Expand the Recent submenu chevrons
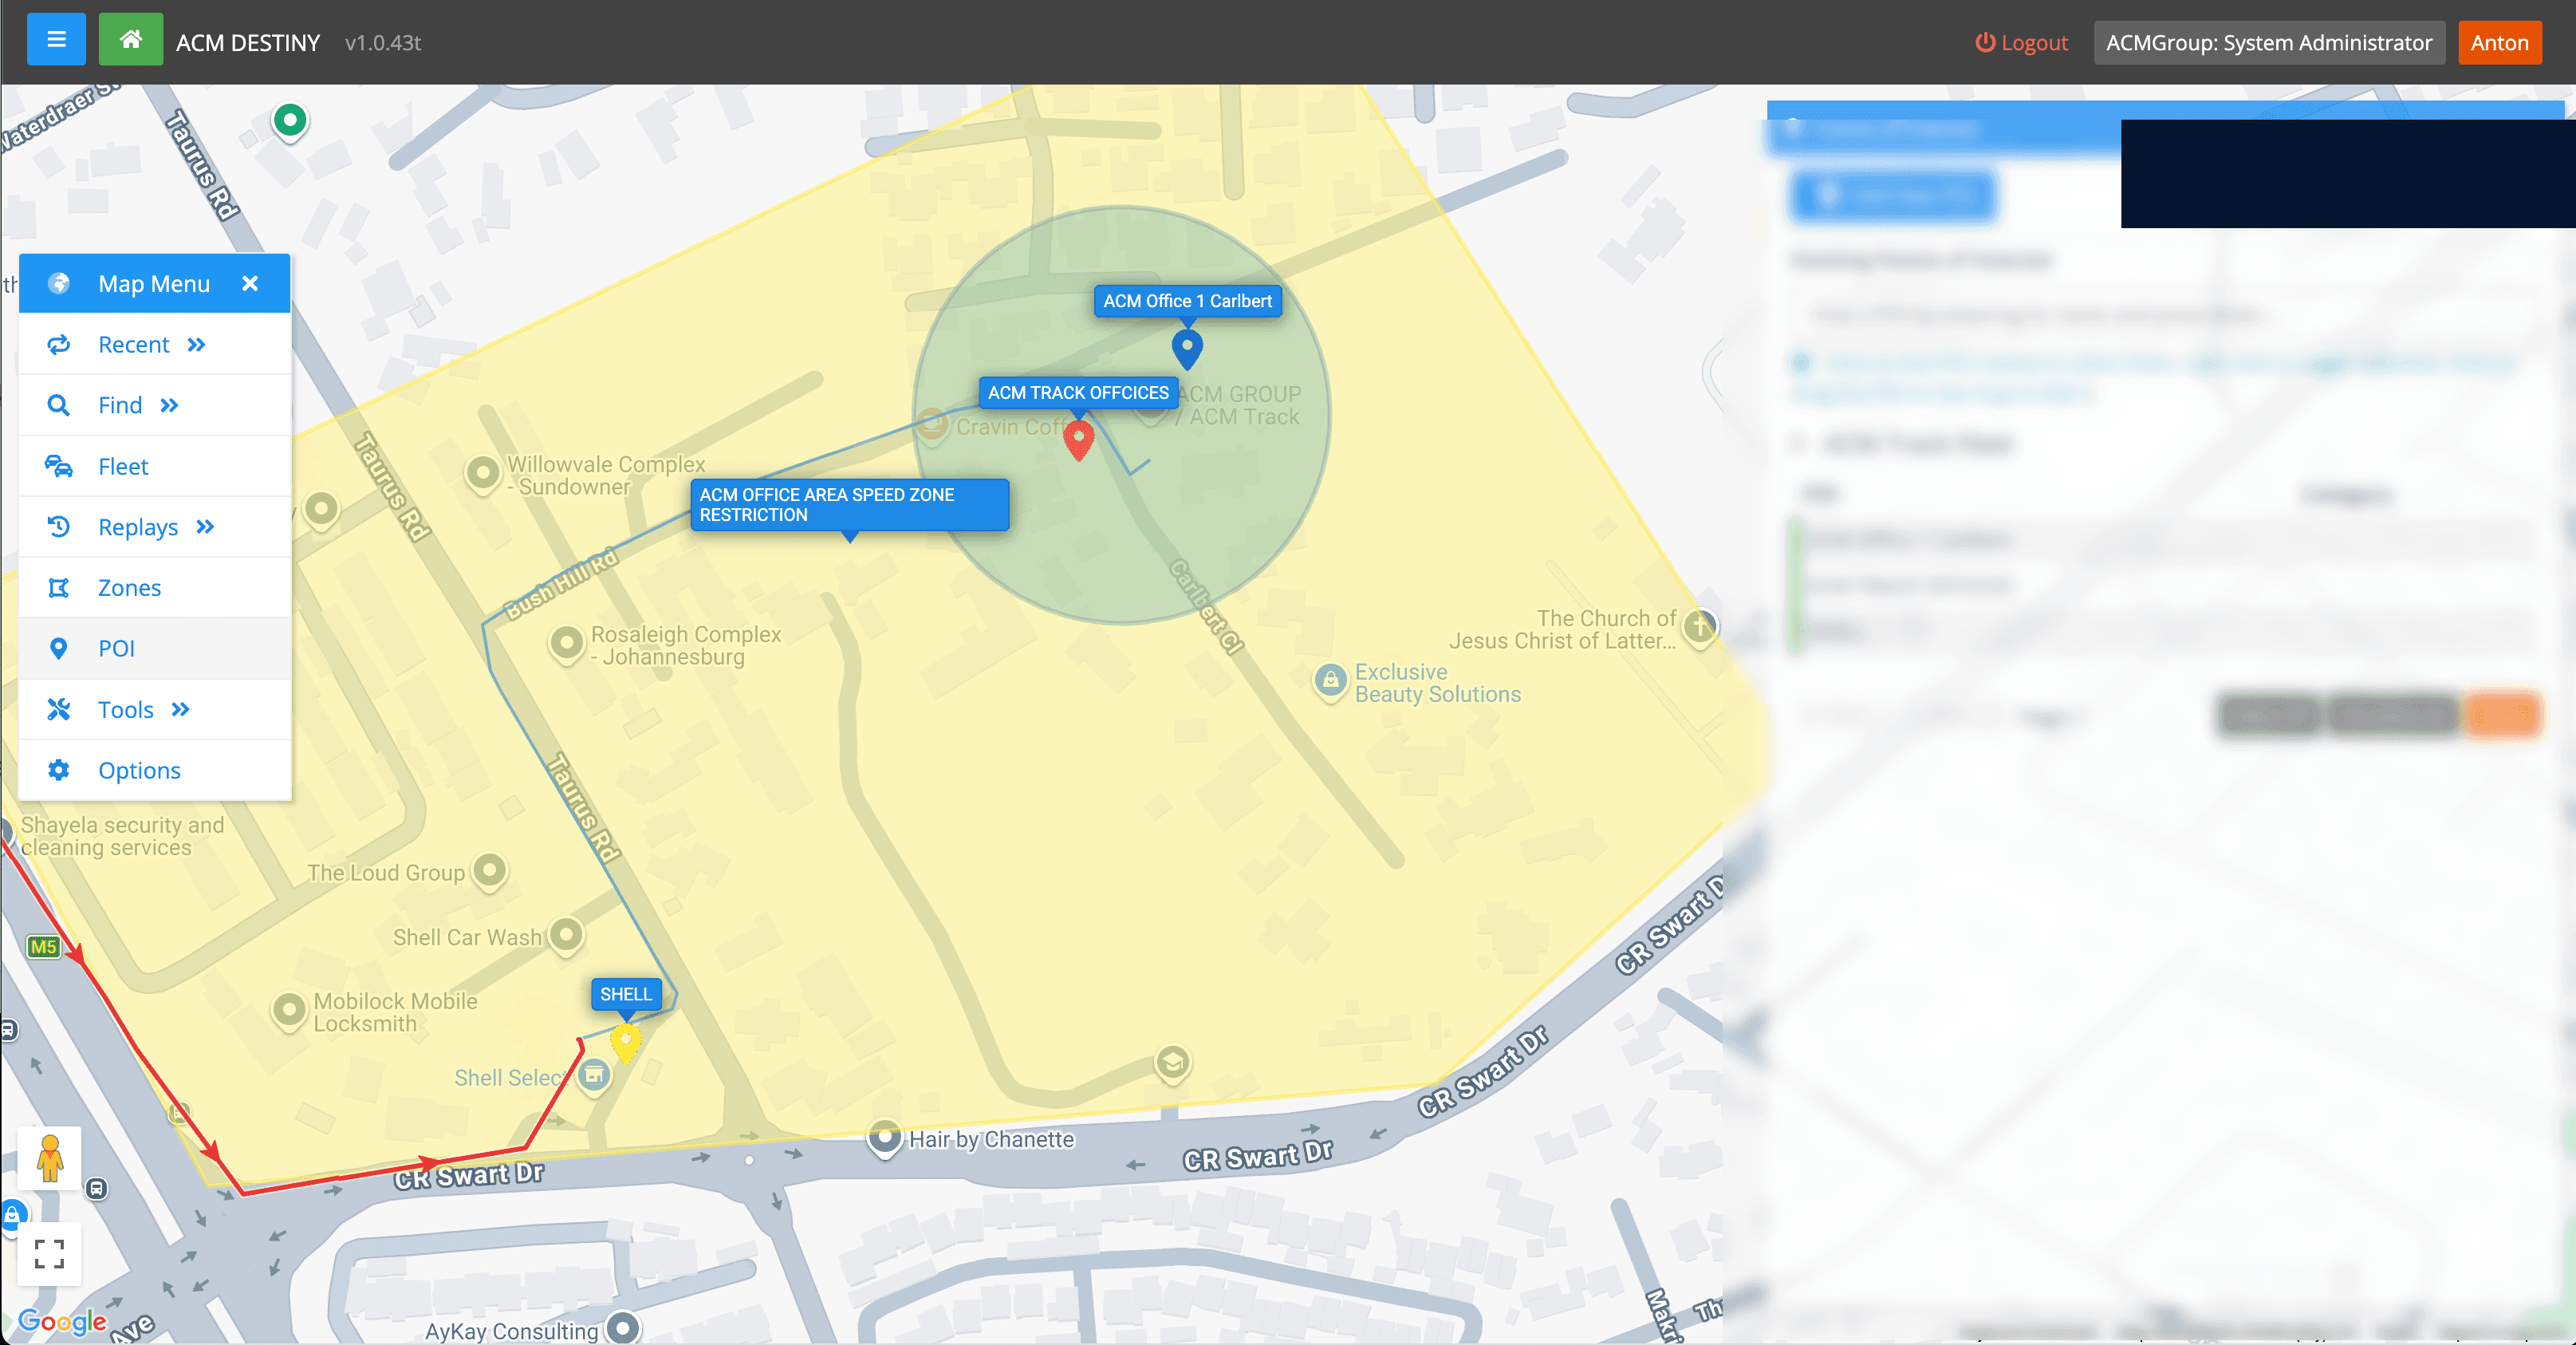Screen dimensions: 2576x1345 pos(197,345)
